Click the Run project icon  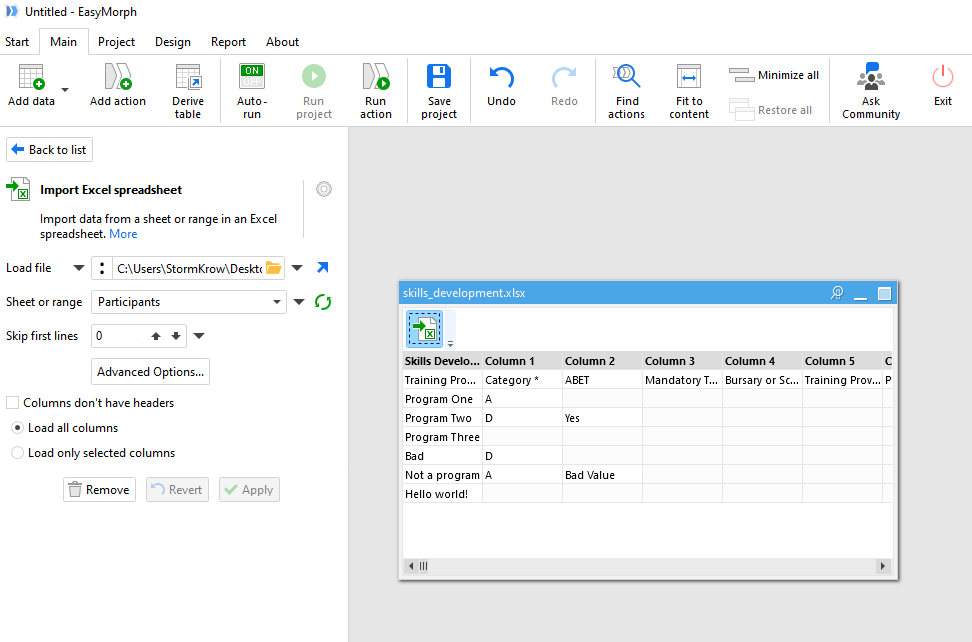point(314,77)
